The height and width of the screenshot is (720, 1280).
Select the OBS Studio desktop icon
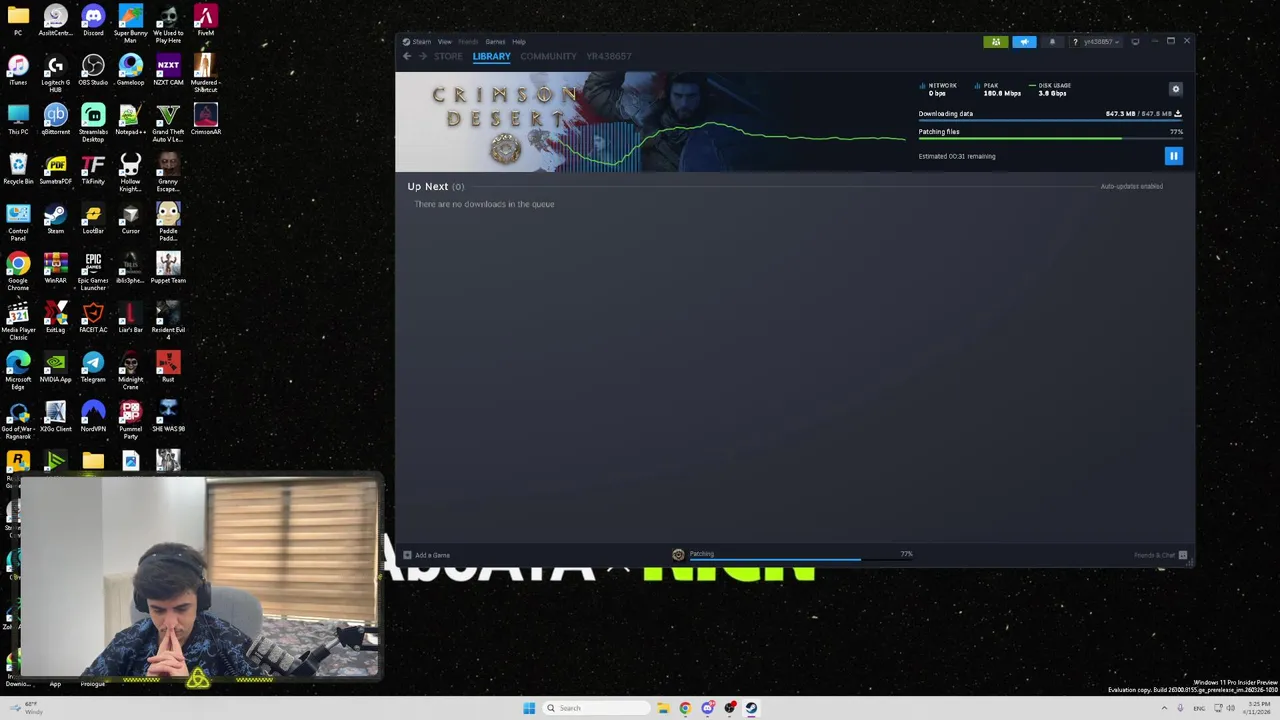(93, 70)
